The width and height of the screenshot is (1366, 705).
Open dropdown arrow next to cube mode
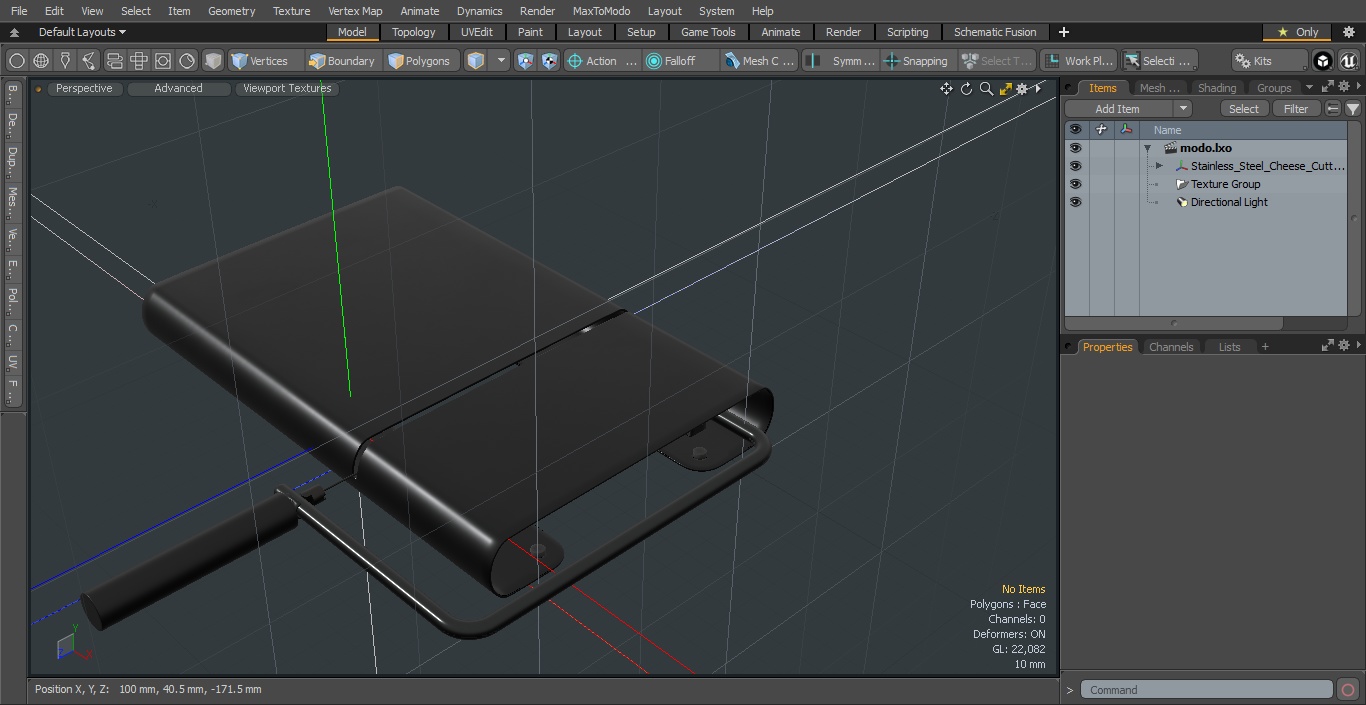(502, 61)
